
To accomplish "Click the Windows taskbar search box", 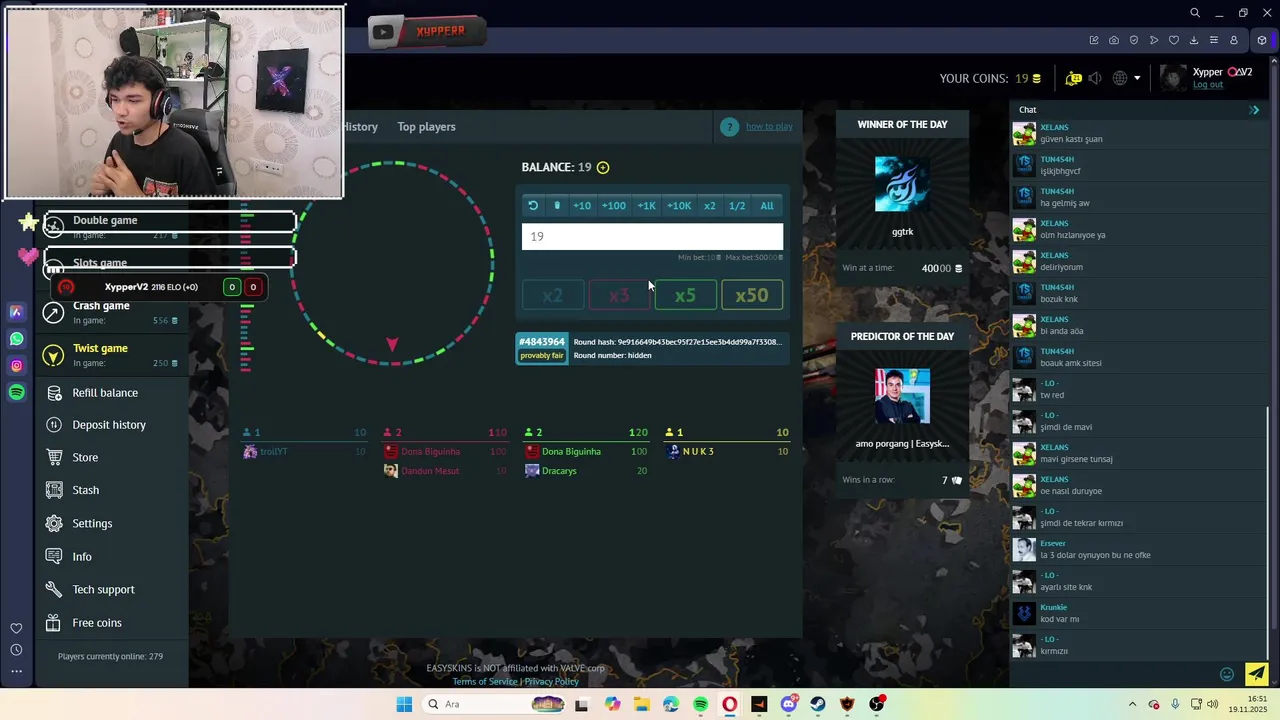I will (493, 704).
